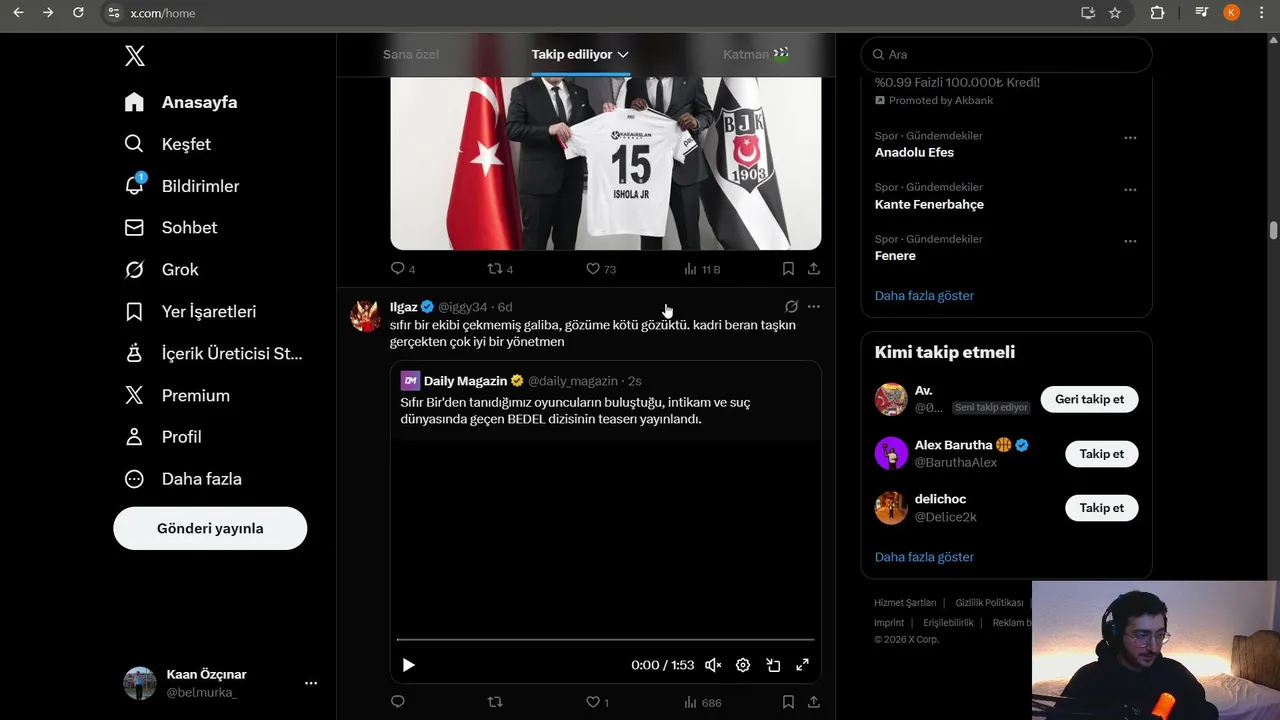
Task: Open Daha fazla menu in sidebar
Action: 183,479
